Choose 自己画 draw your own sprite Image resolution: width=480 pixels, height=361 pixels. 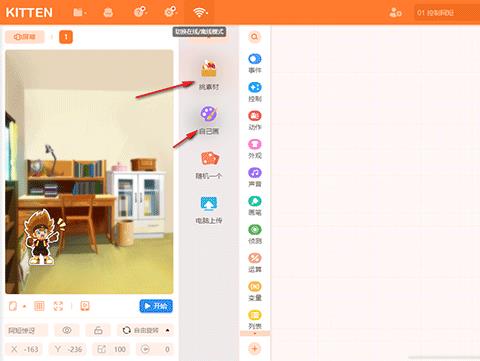point(209,120)
